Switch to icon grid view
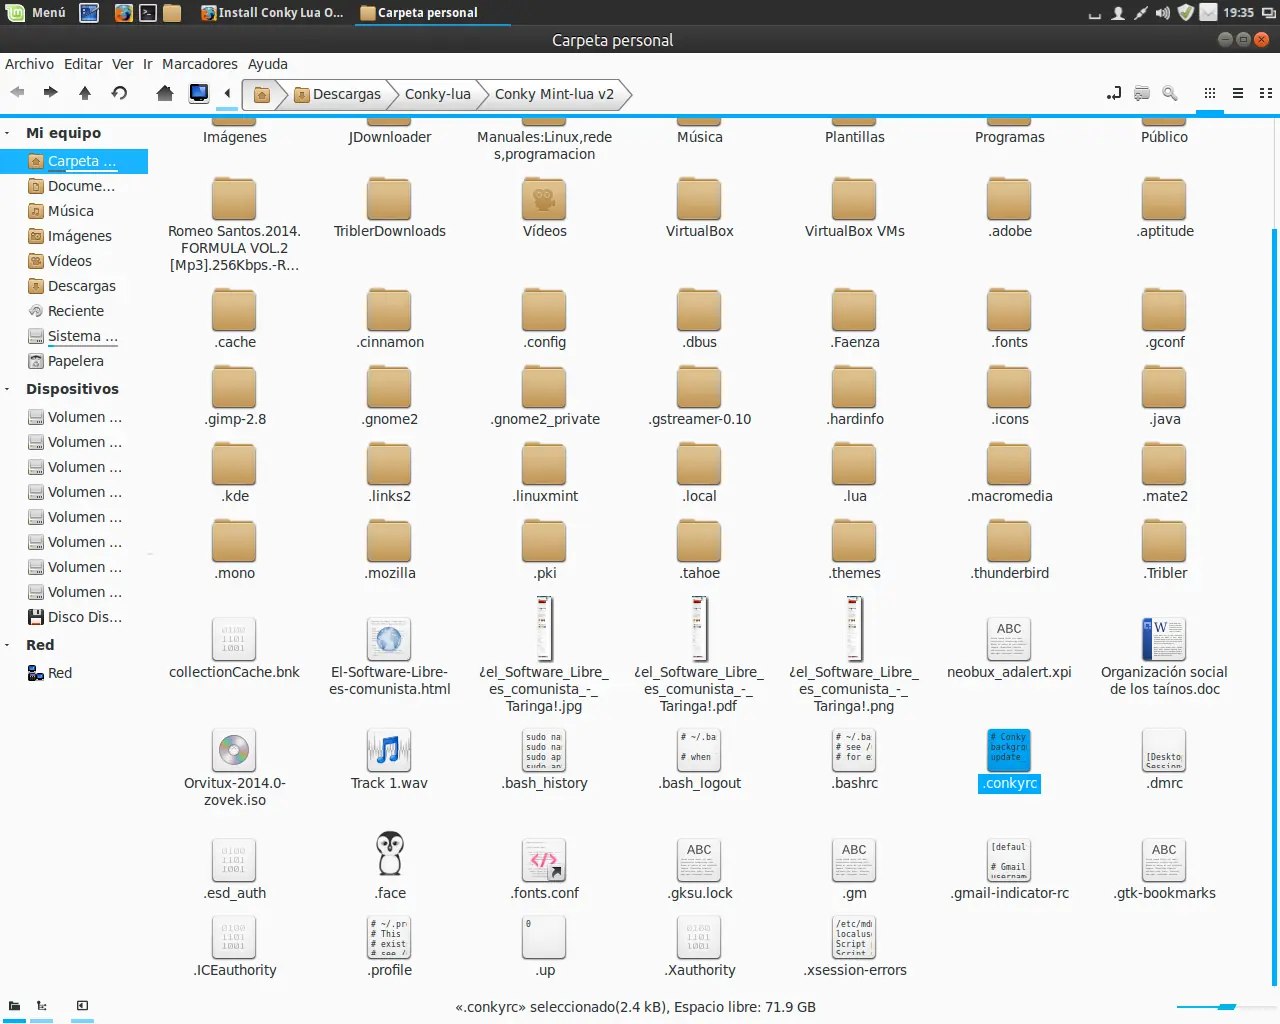The height and width of the screenshot is (1024, 1280). [x=1210, y=93]
